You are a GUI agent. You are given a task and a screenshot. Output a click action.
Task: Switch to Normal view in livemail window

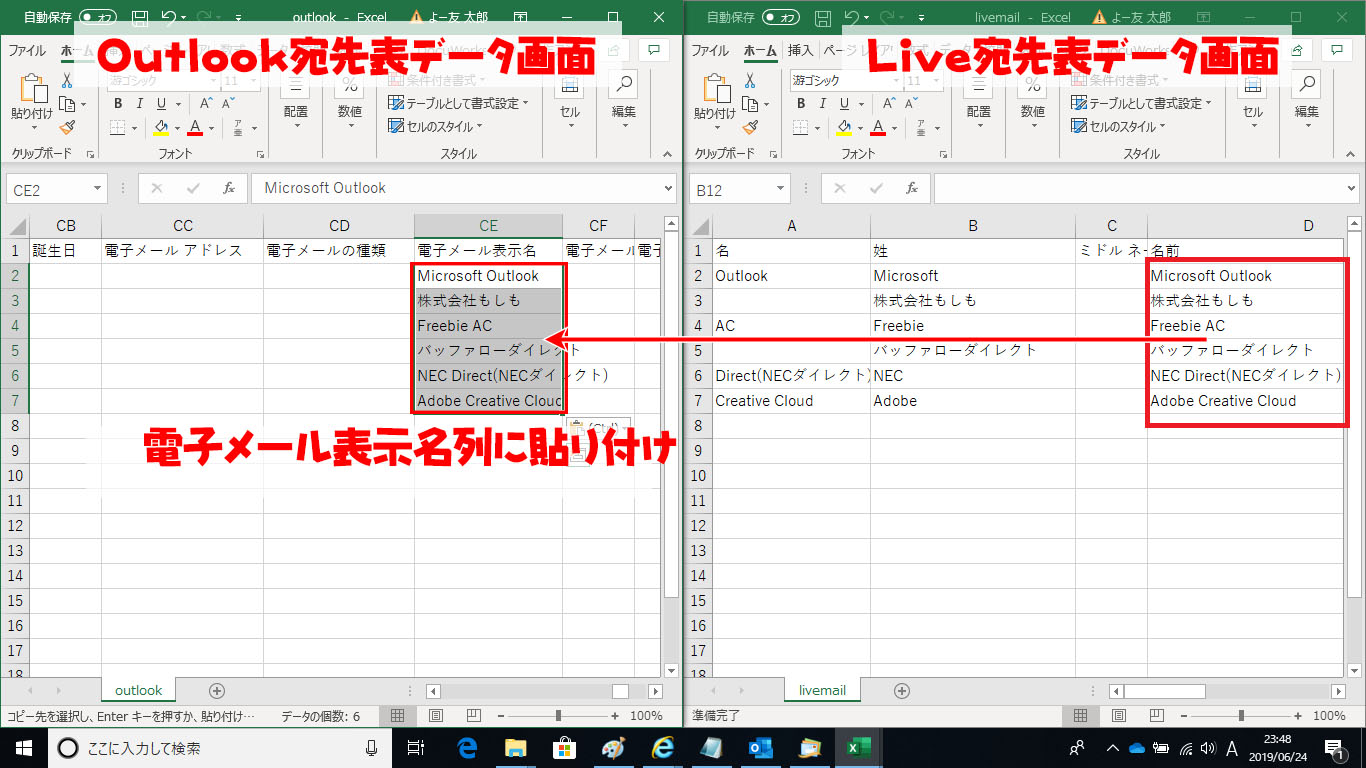[x=1080, y=716]
